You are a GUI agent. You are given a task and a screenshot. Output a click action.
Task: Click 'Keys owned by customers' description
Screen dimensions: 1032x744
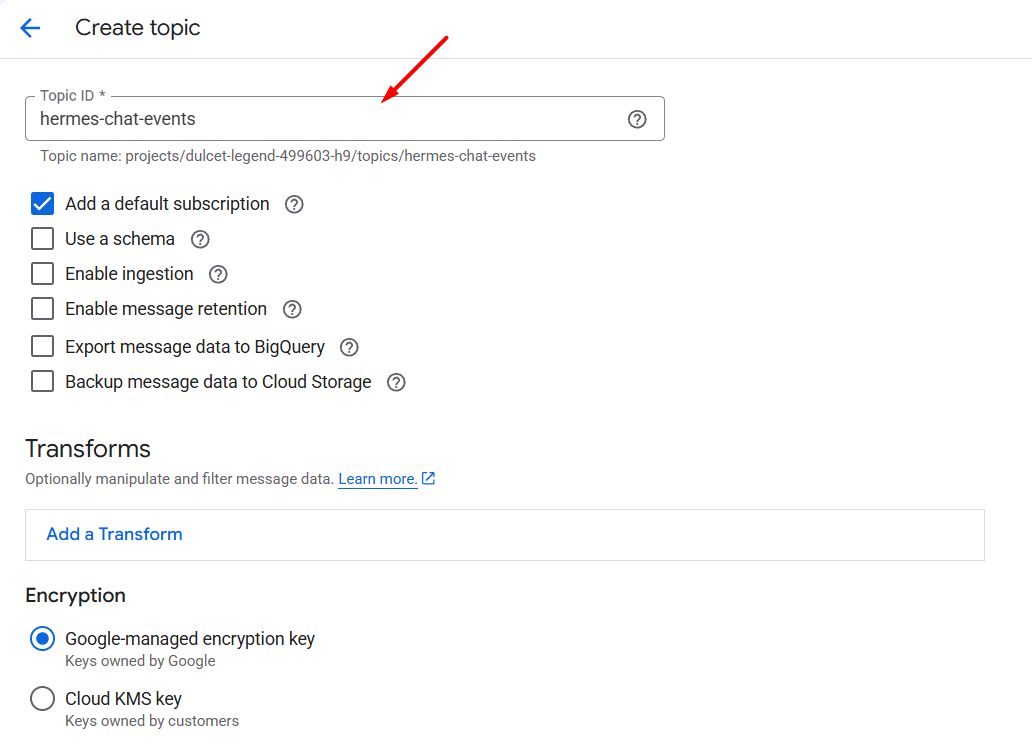152,721
